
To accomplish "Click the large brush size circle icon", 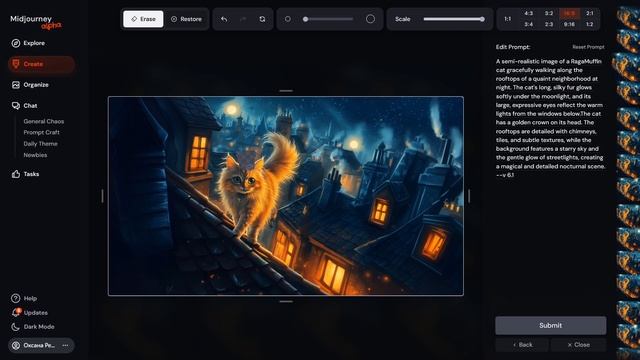I will click(370, 19).
